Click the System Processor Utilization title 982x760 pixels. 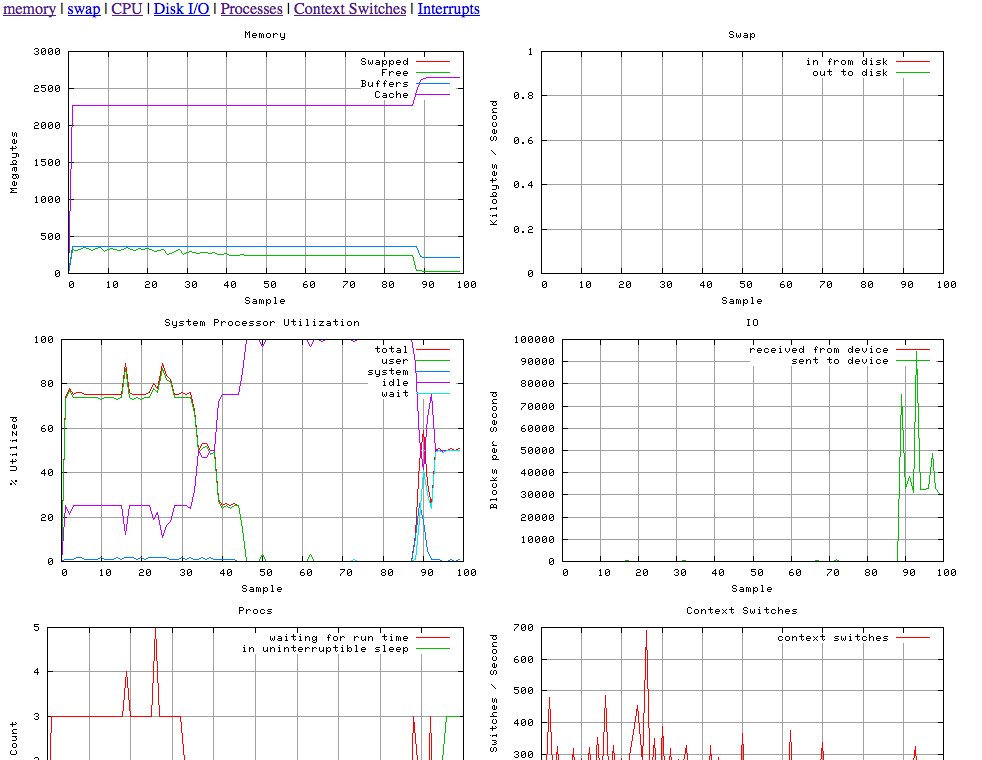262,322
